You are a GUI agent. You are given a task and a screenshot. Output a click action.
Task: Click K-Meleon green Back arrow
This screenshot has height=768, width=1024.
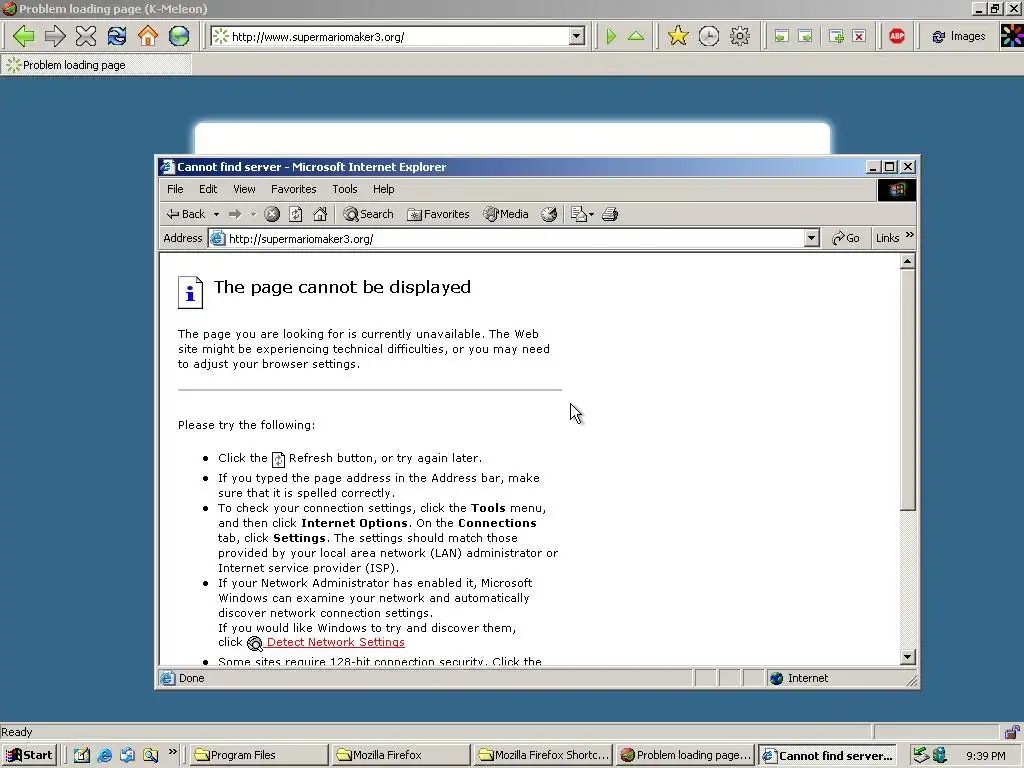click(x=24, y=36)
